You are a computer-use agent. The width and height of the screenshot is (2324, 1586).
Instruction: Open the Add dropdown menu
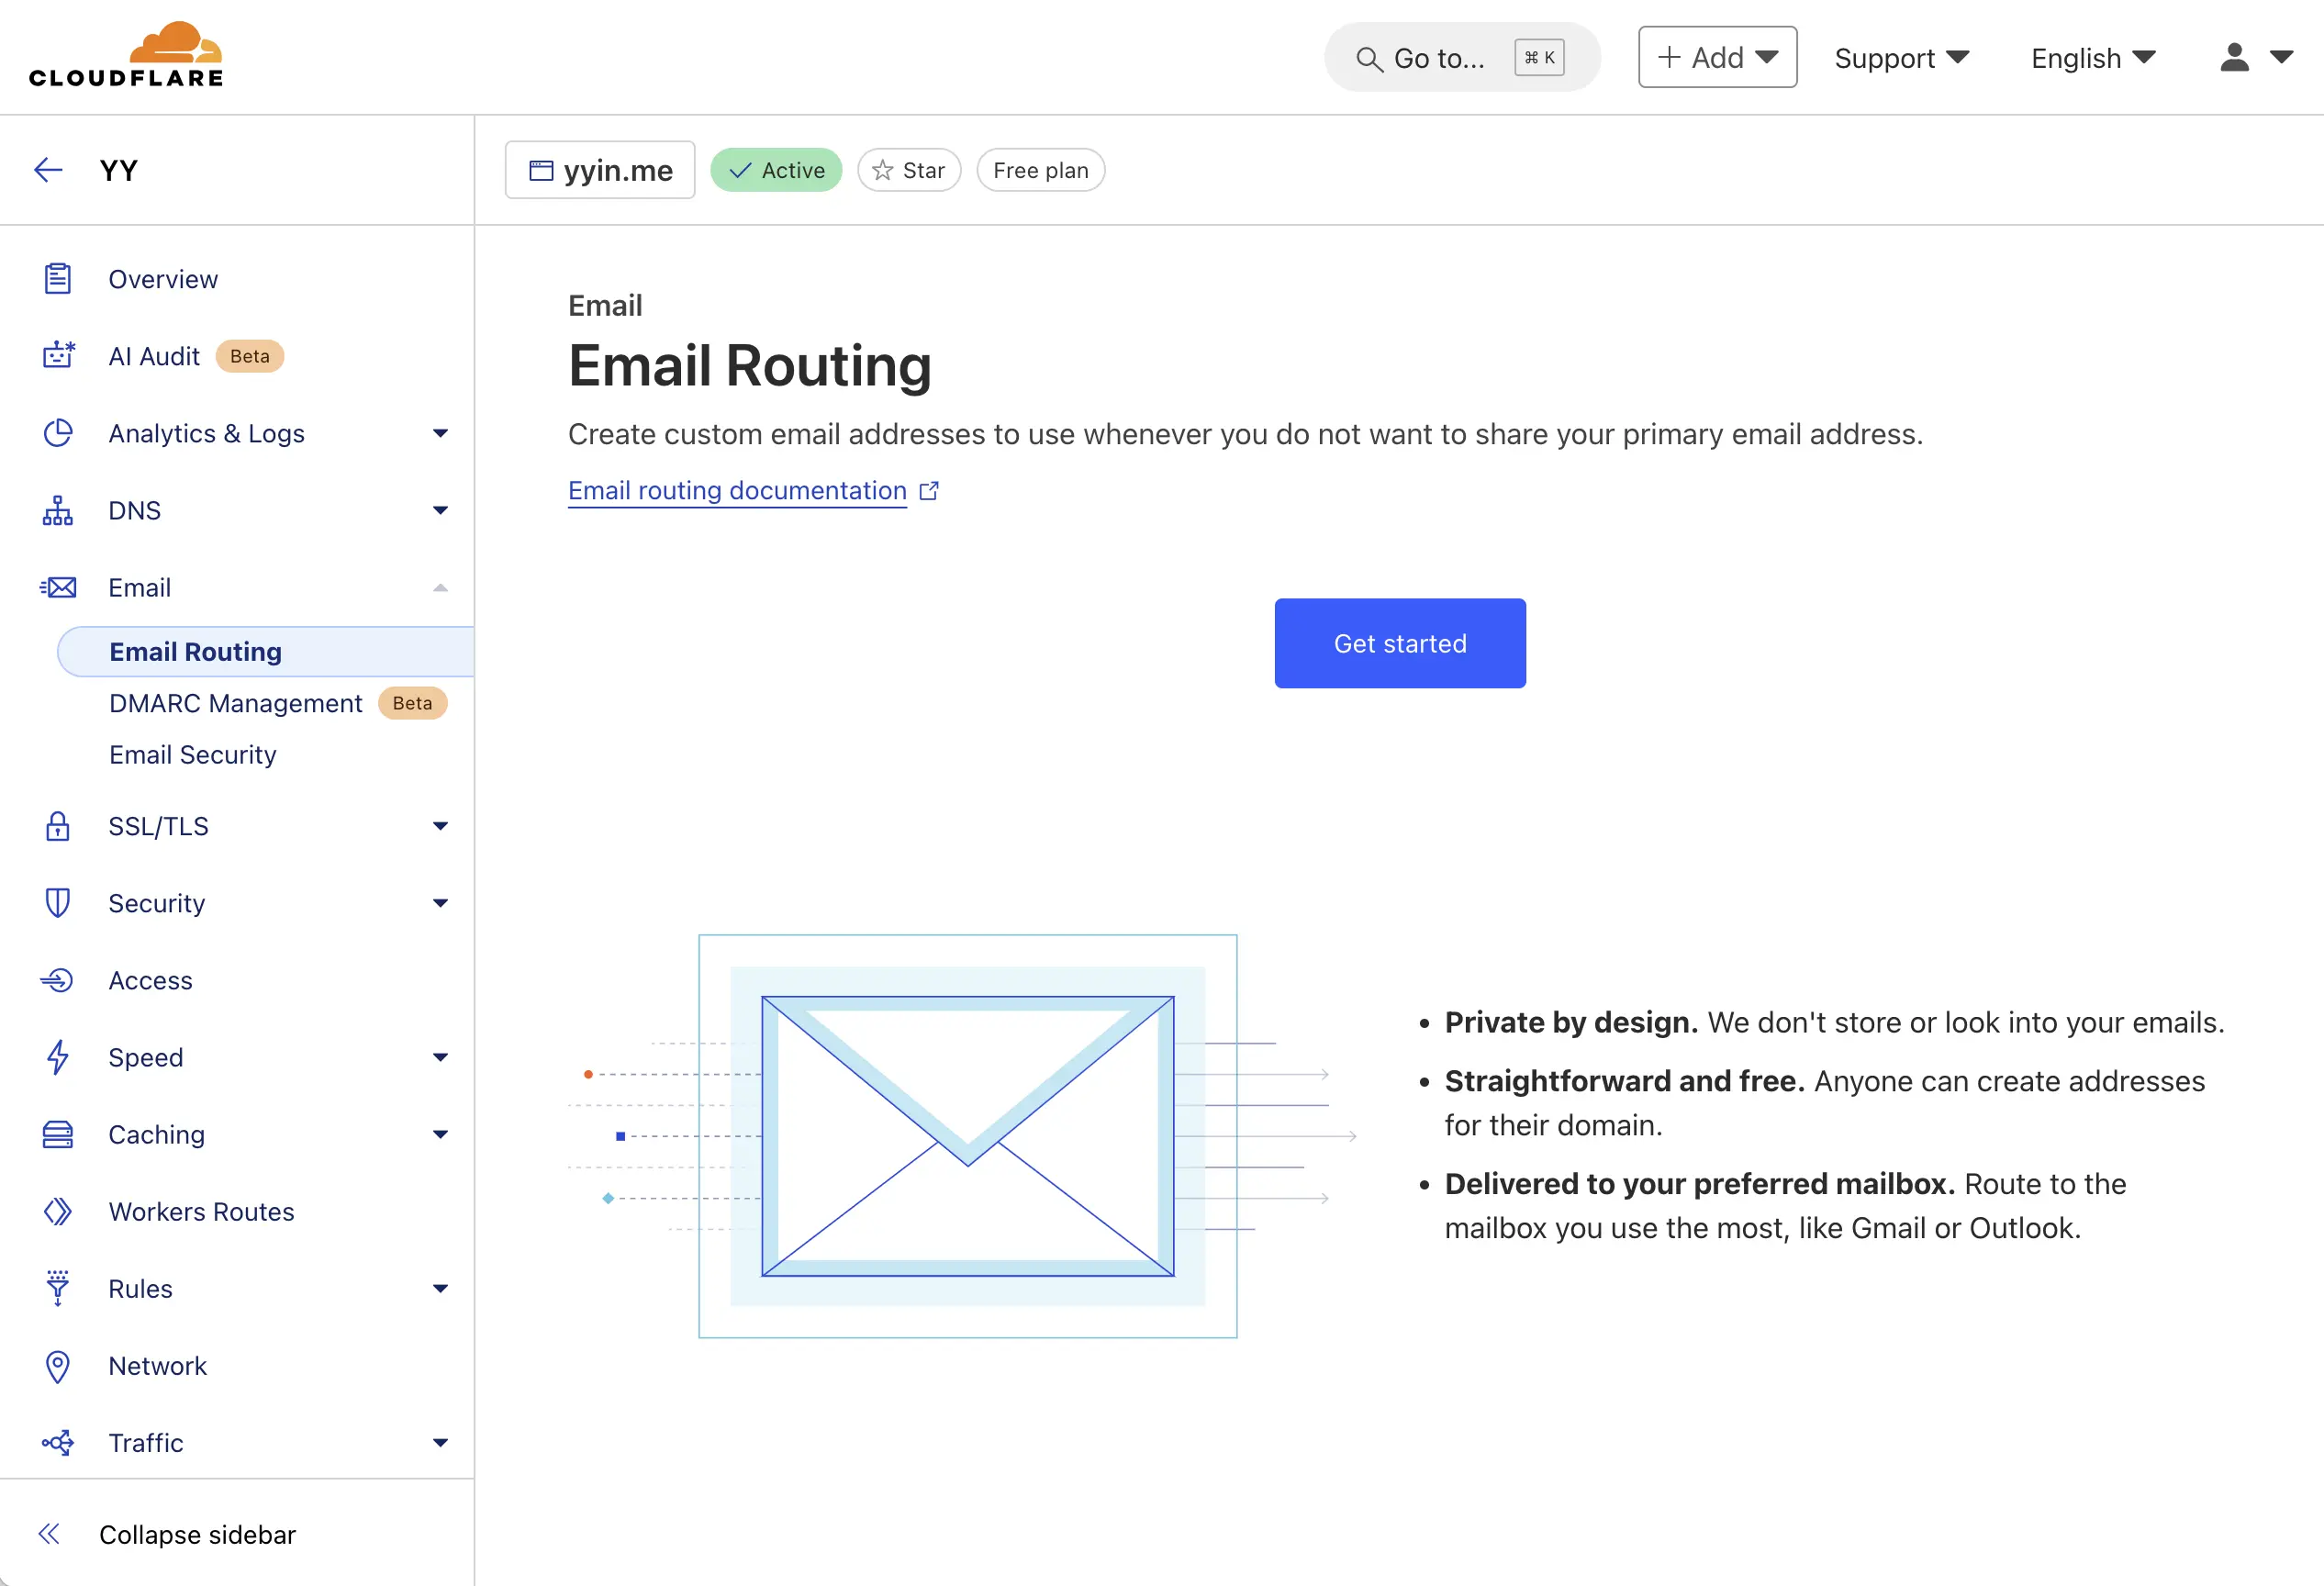1716,58
